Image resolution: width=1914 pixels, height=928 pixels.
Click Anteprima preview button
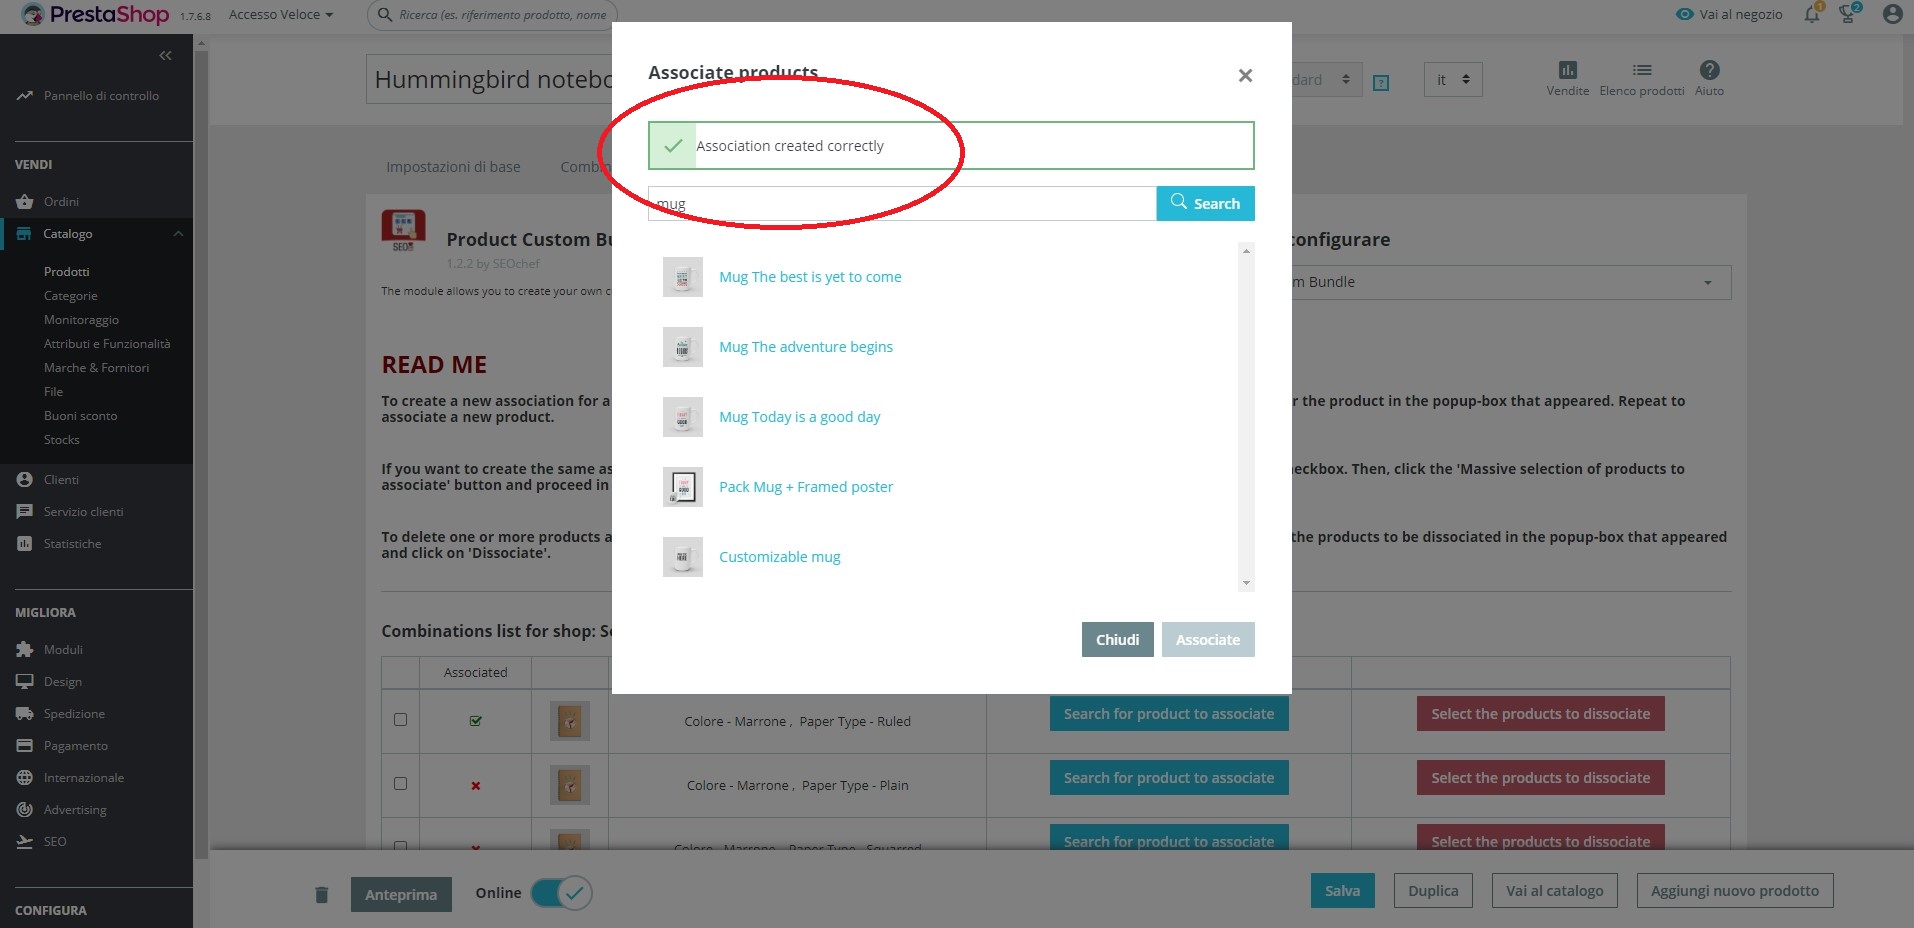401,894
